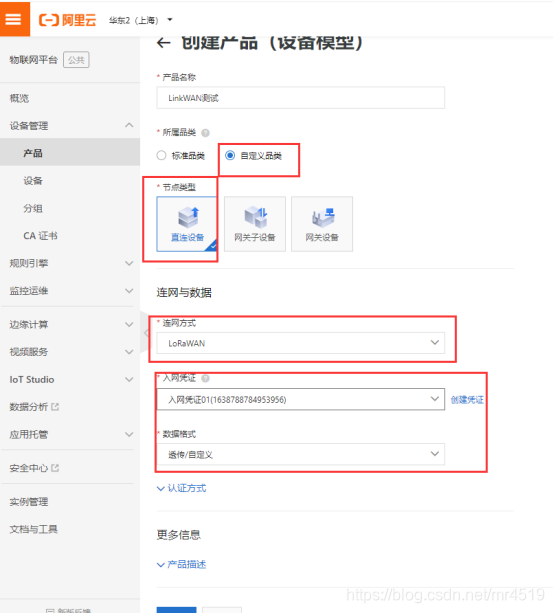
Task: Expand the 规则引擎 menu
Action: coord(70,263)
